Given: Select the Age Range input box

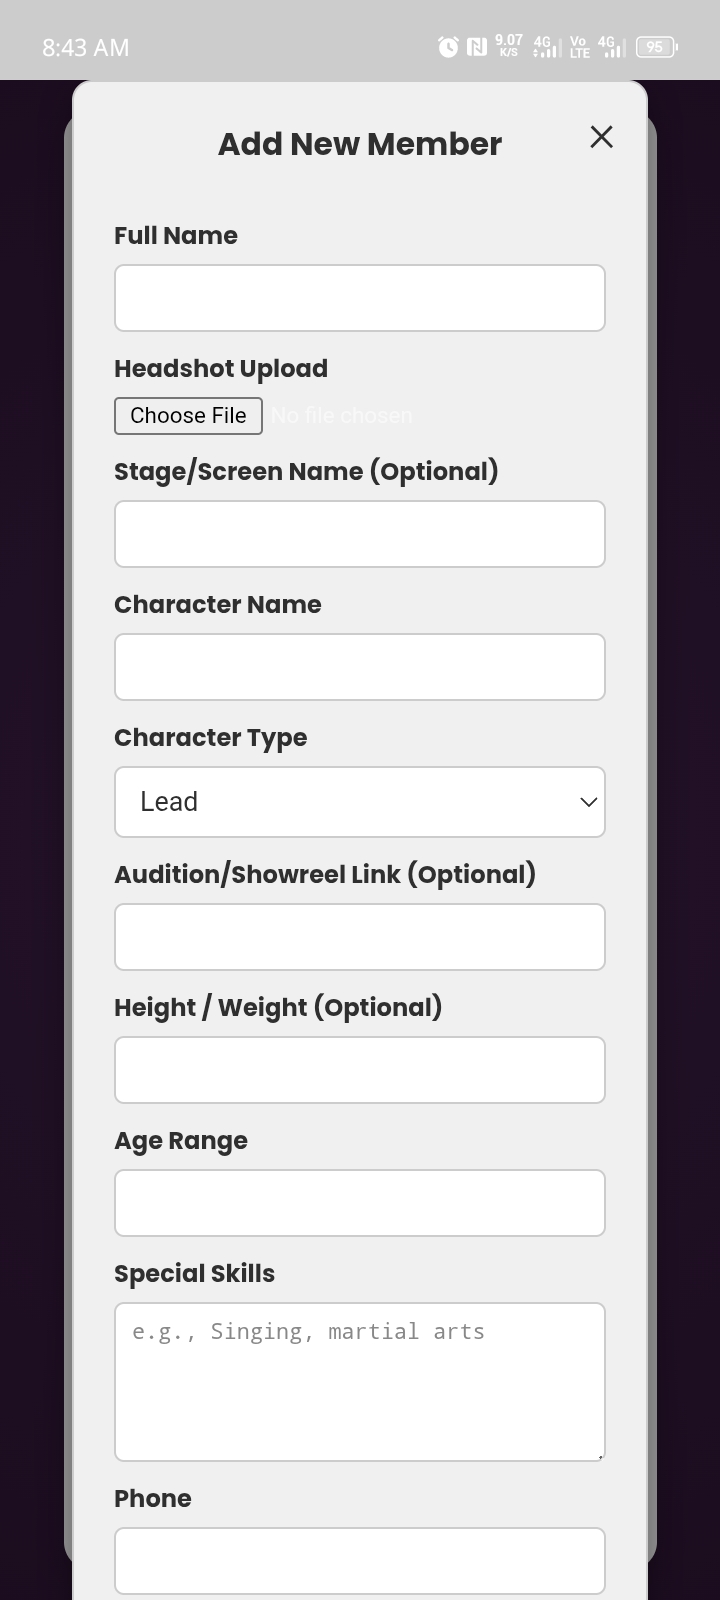Looking at the screenshot, I should (360, 1202).
